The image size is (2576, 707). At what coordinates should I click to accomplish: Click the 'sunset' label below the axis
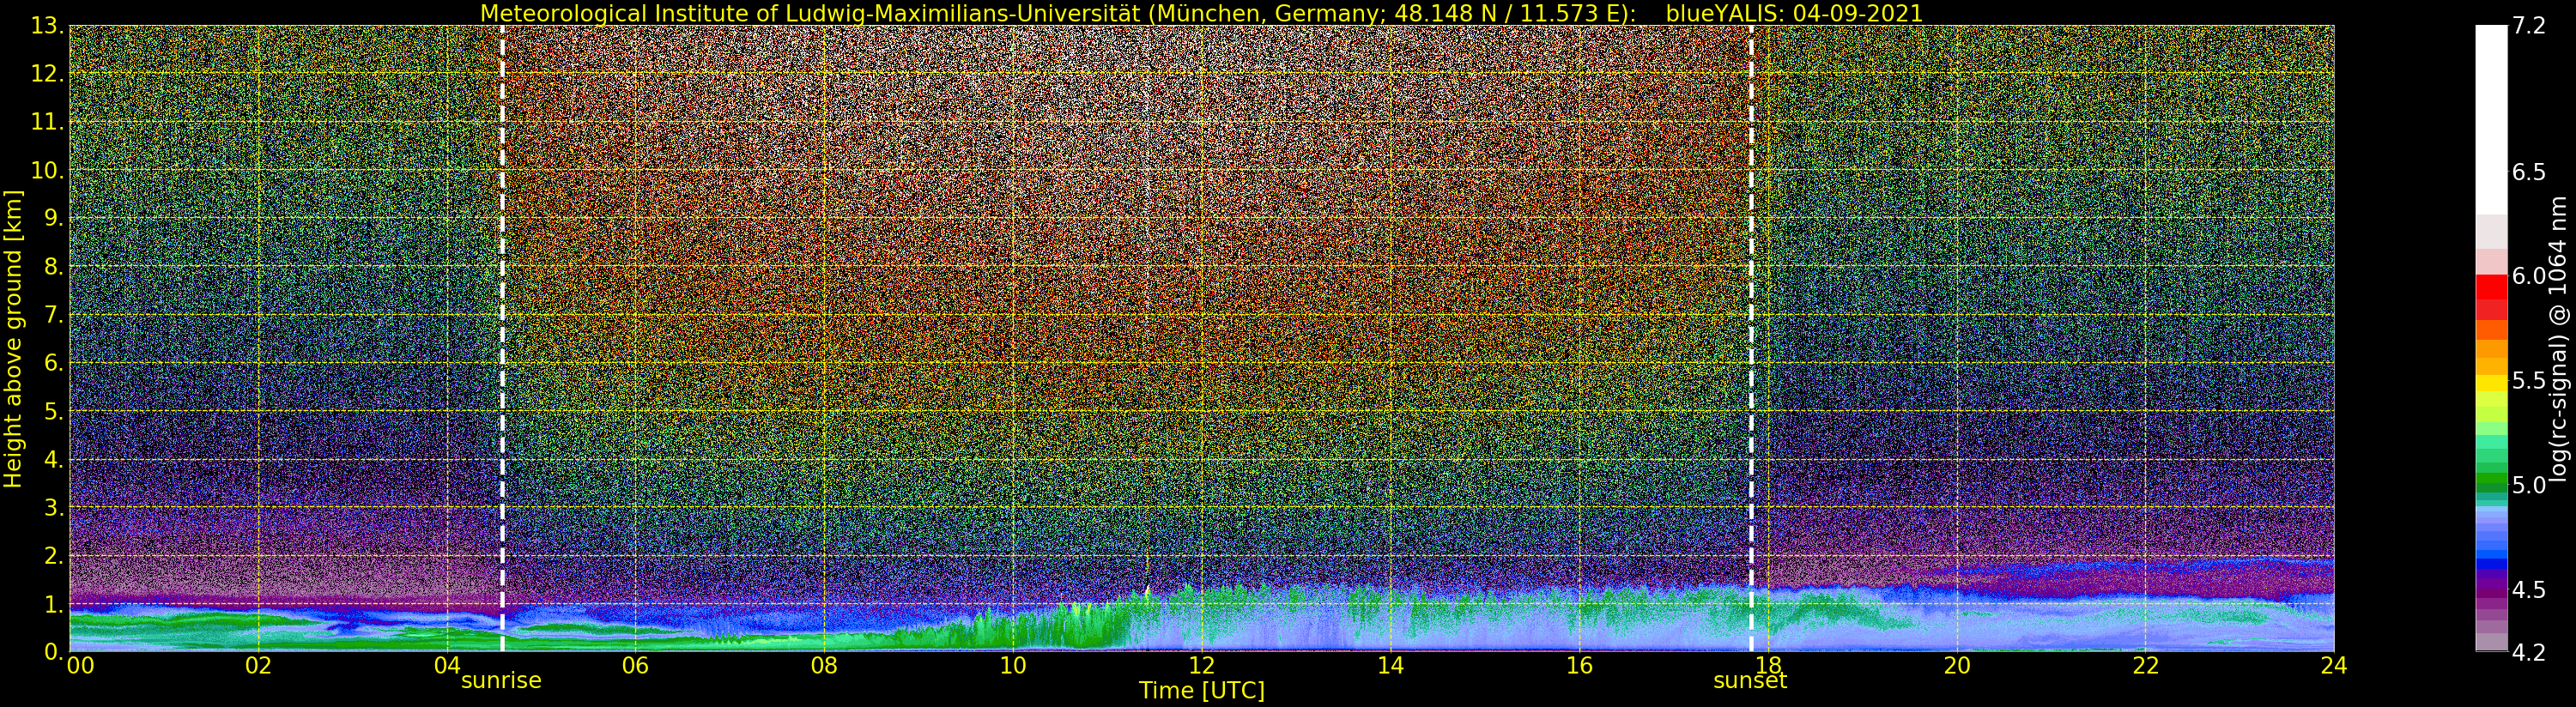(x=1750, y=681)
